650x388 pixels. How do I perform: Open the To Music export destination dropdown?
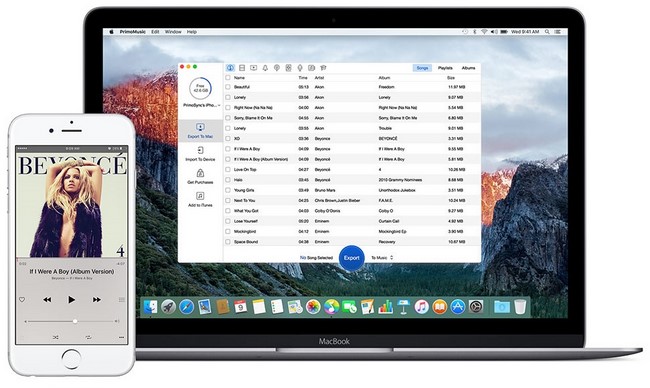coord(382,258)
